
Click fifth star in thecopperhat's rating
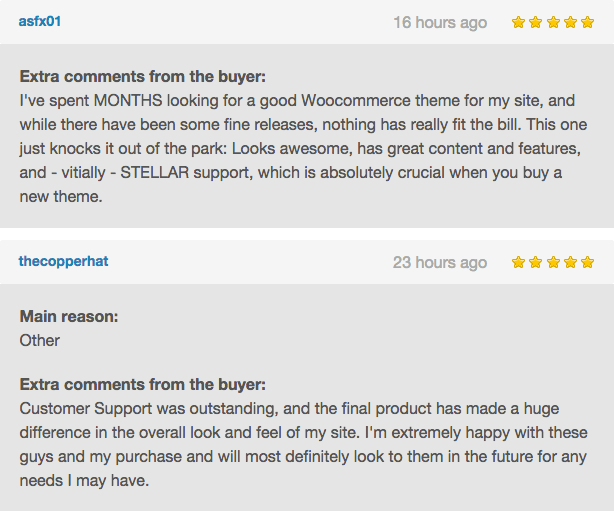tap(587, 262)
